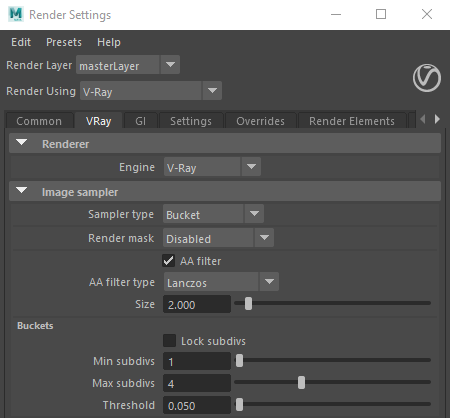The image size is (450, 418).
Task: Collapse the Renderer section triangle
Action: click(22, 143)
